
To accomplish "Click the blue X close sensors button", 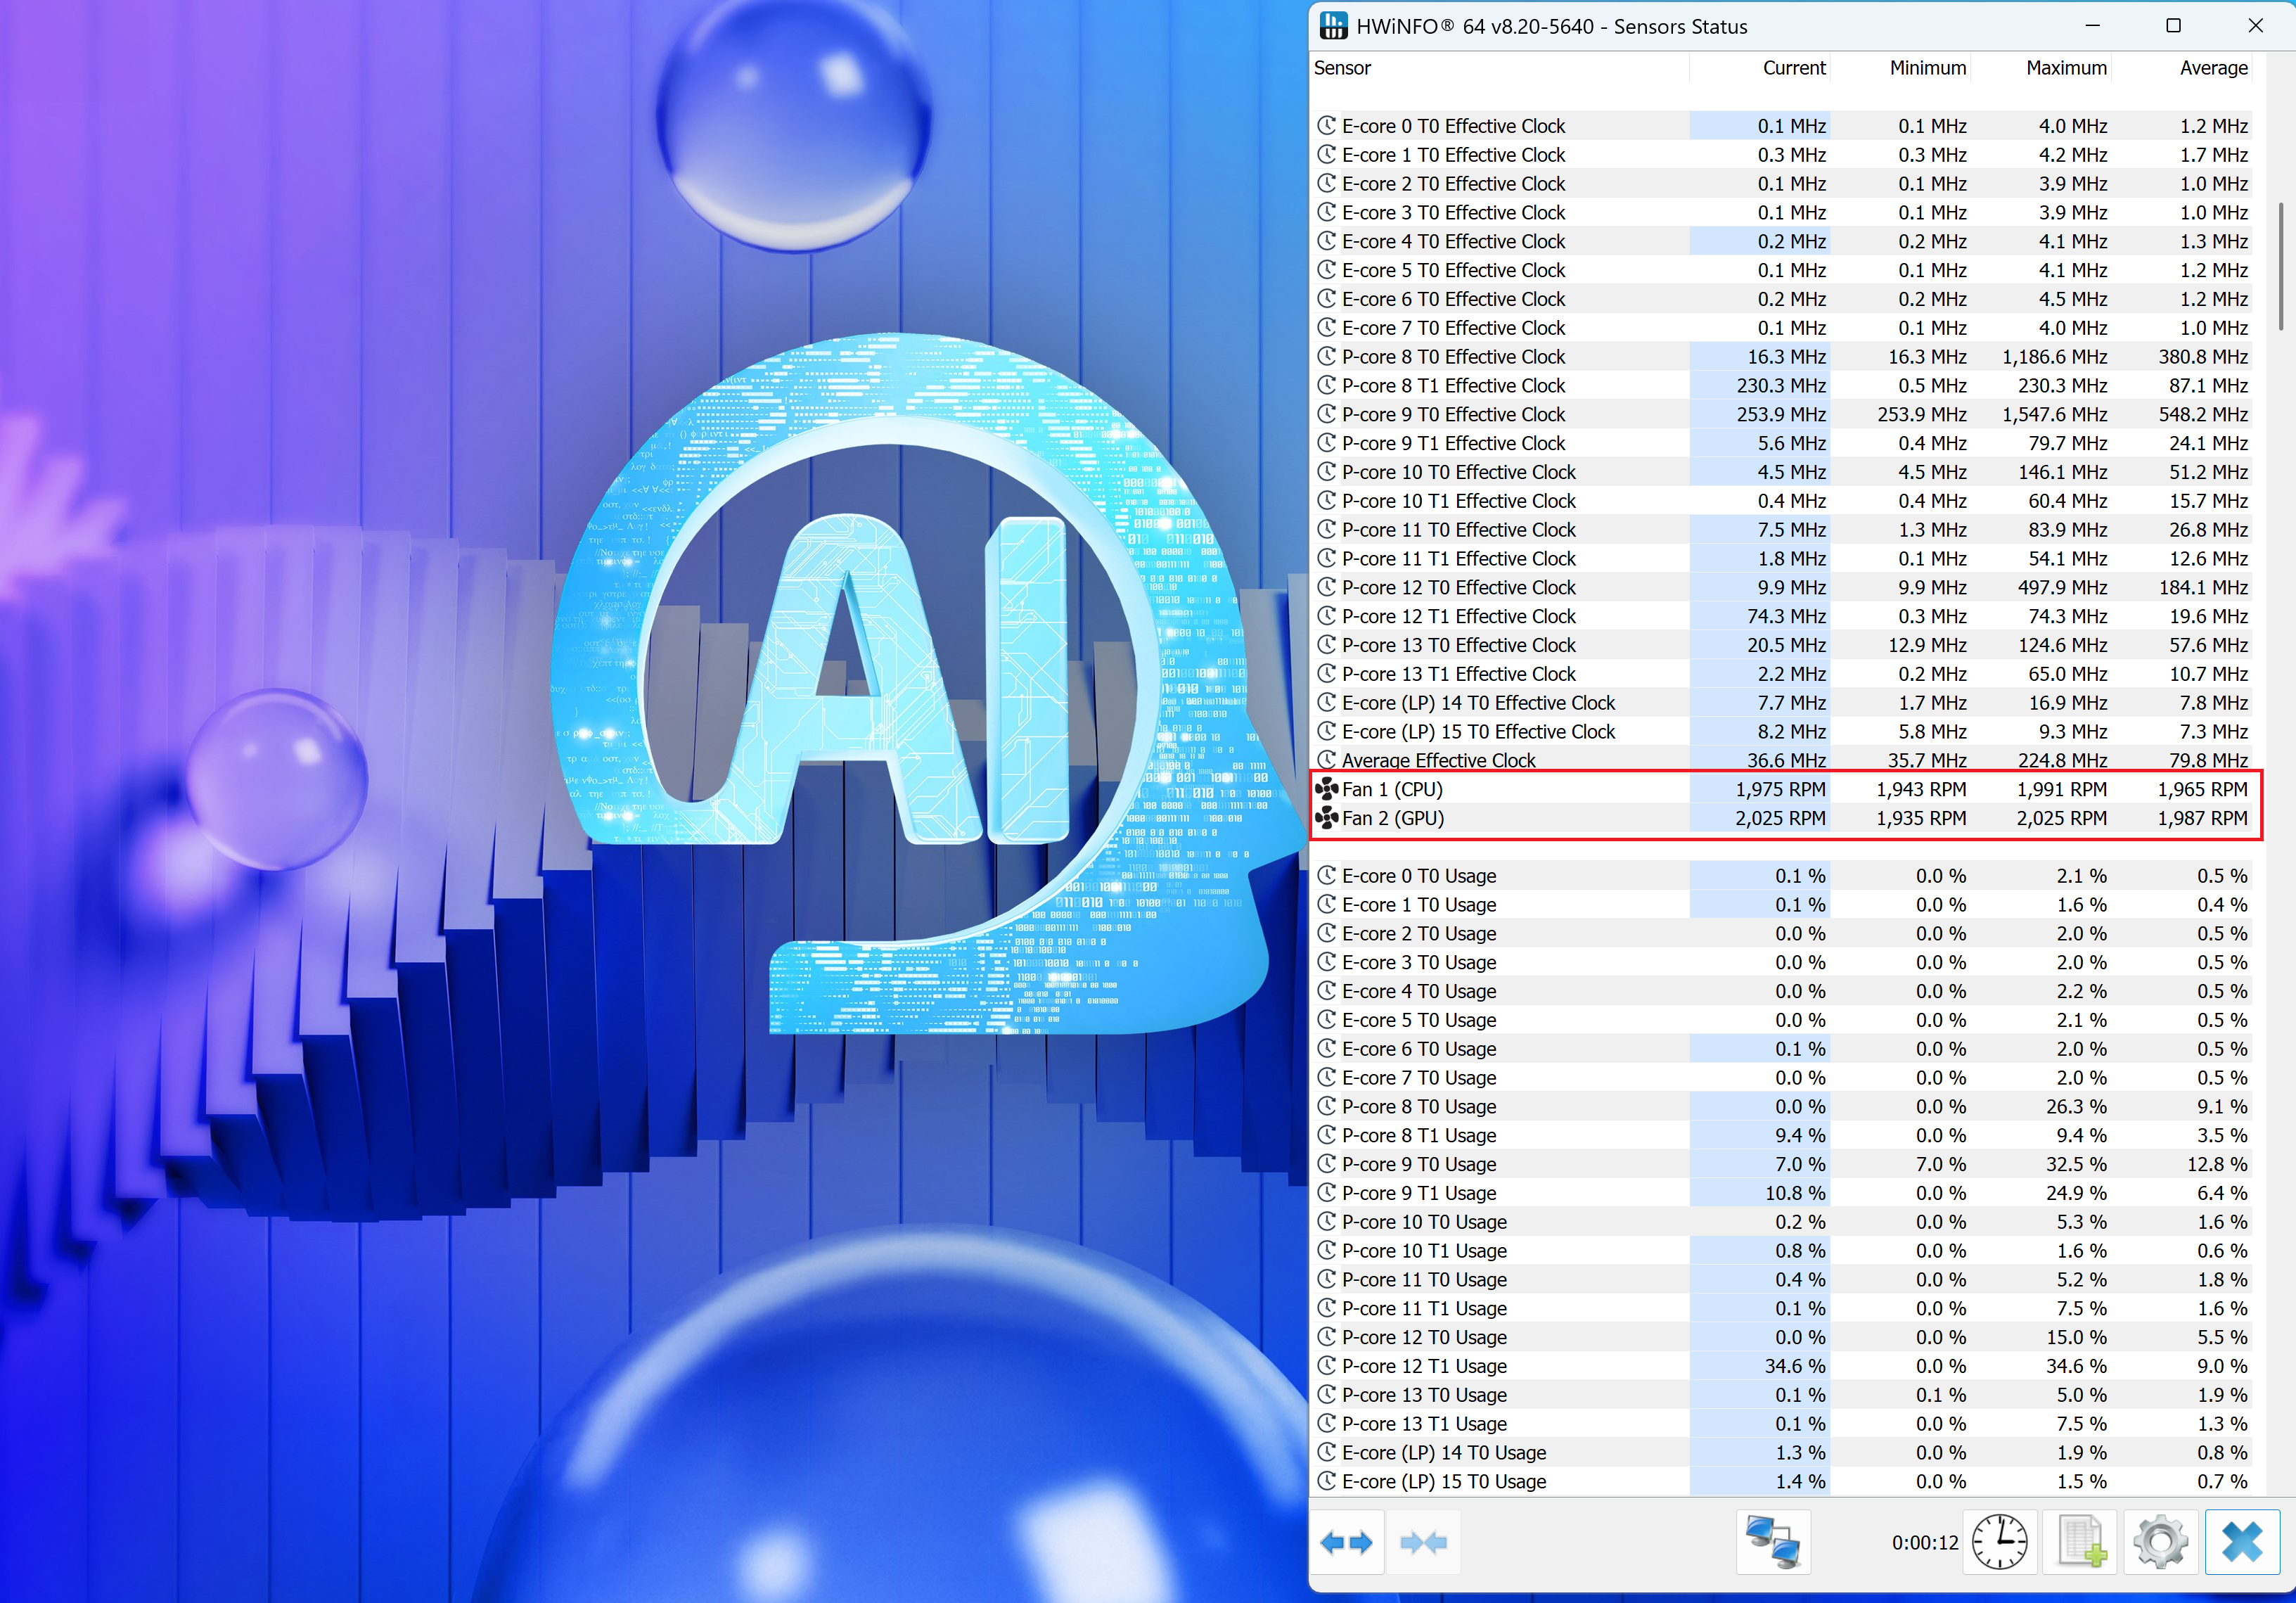I will coord(2242,1542).
